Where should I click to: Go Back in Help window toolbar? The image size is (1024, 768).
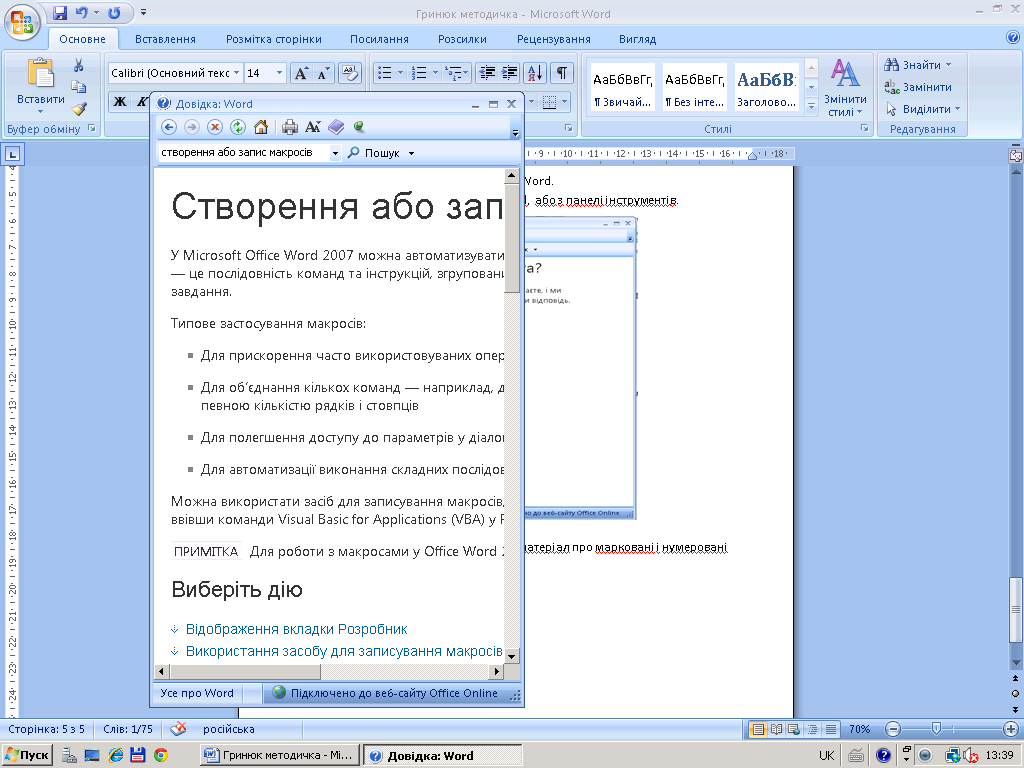168,127
